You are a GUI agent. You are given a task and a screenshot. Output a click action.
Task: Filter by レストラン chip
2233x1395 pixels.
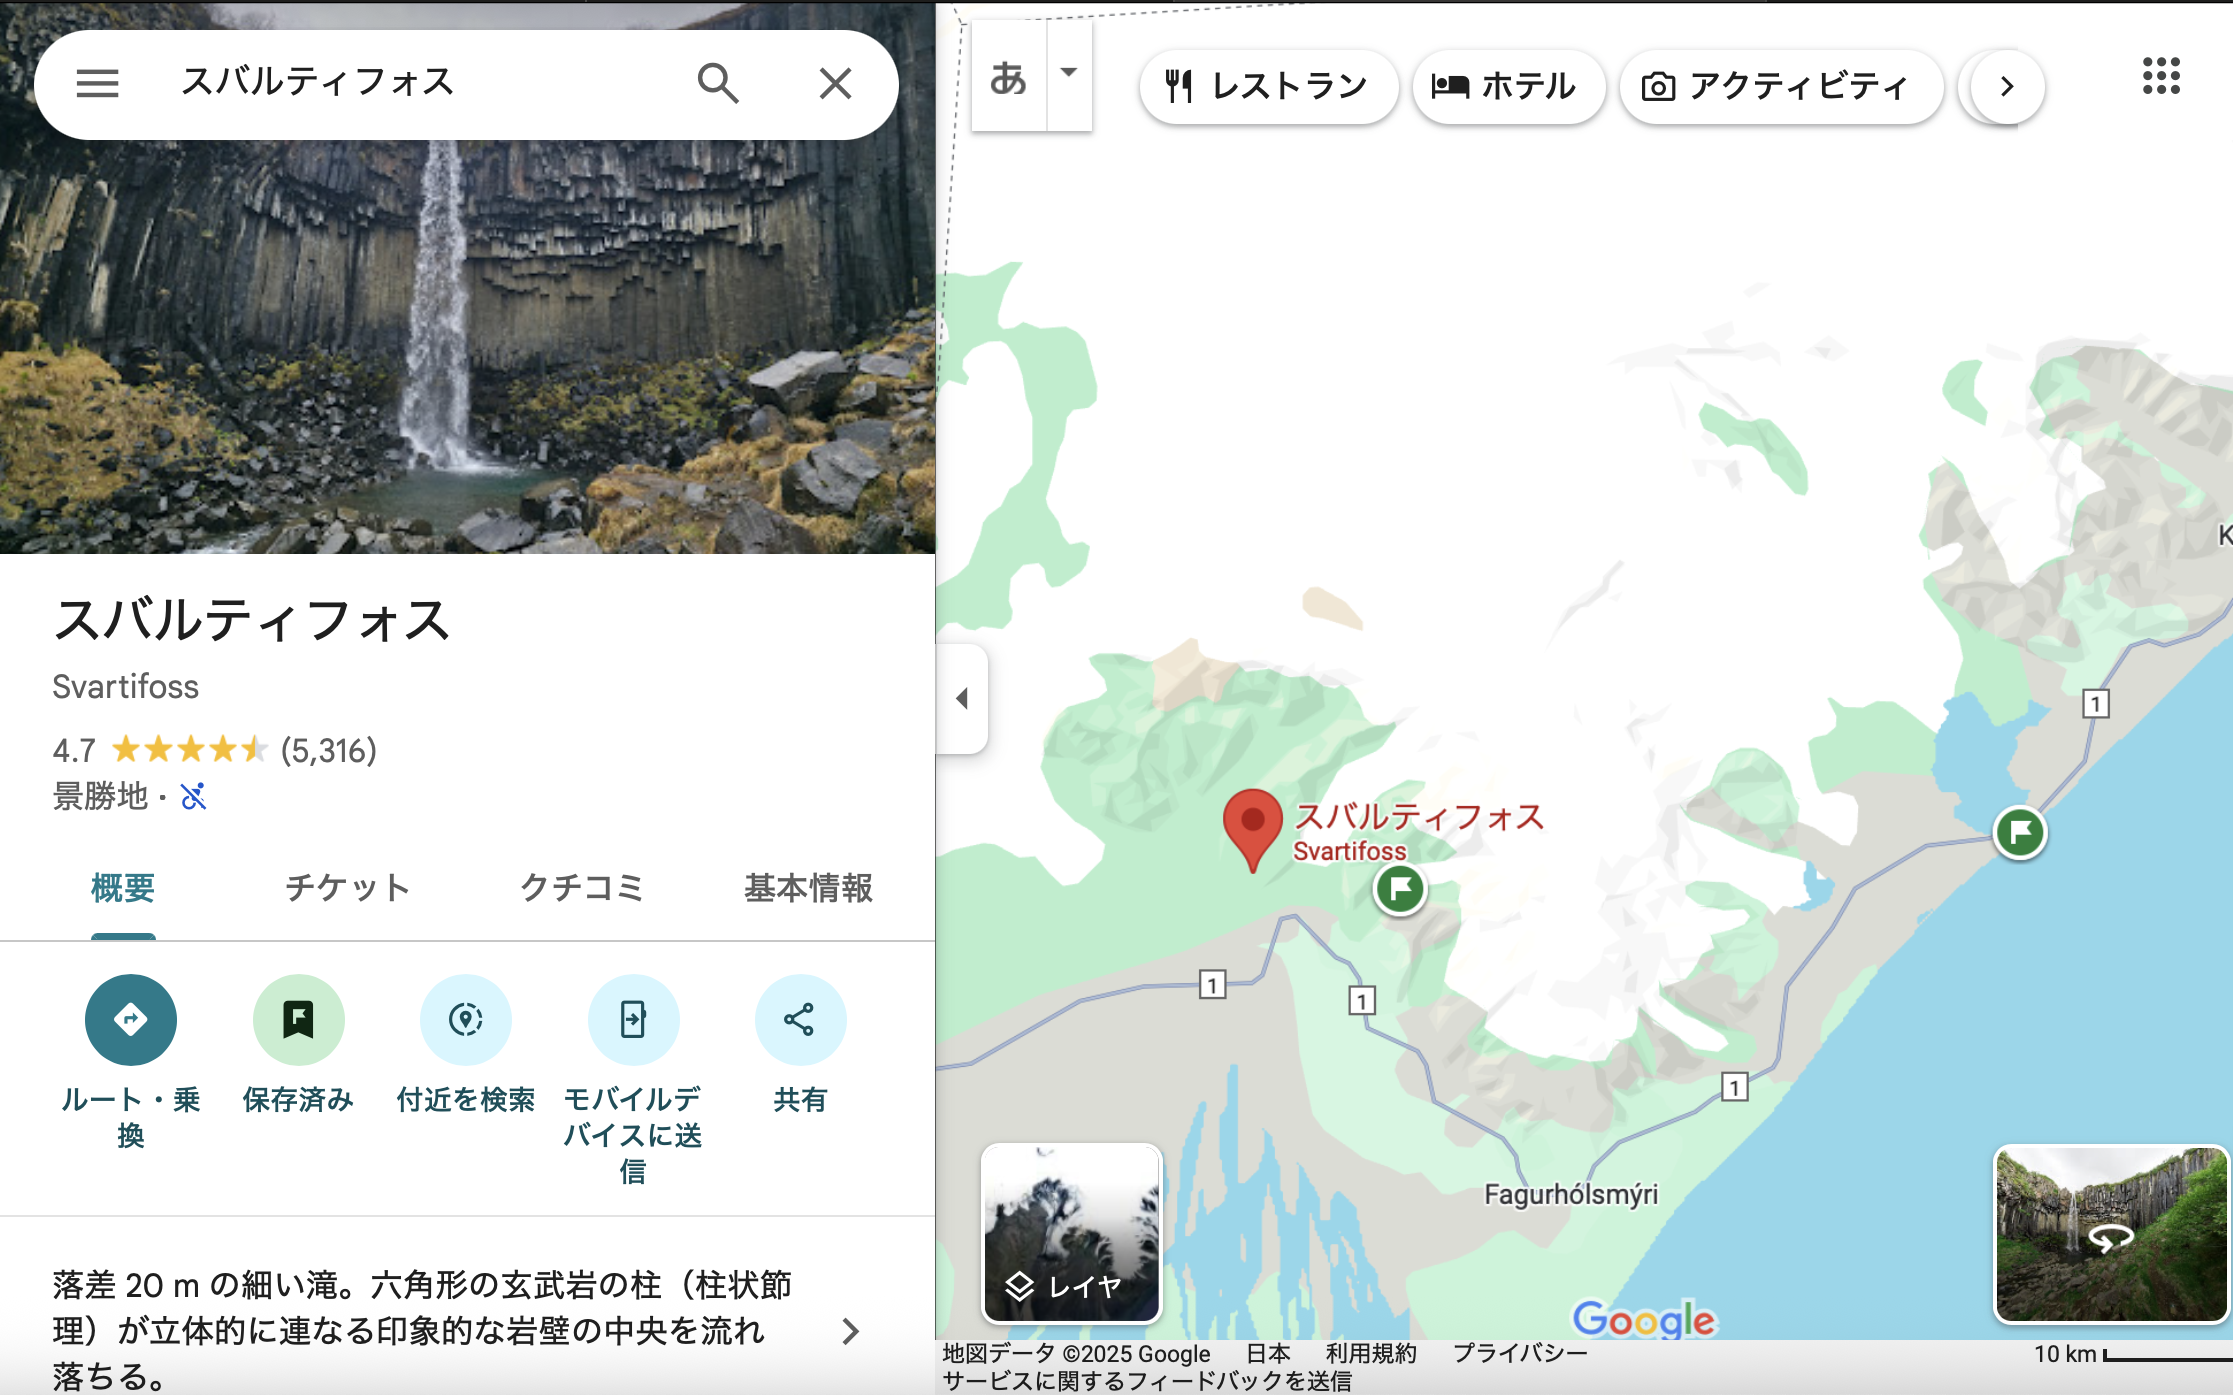1267,87
